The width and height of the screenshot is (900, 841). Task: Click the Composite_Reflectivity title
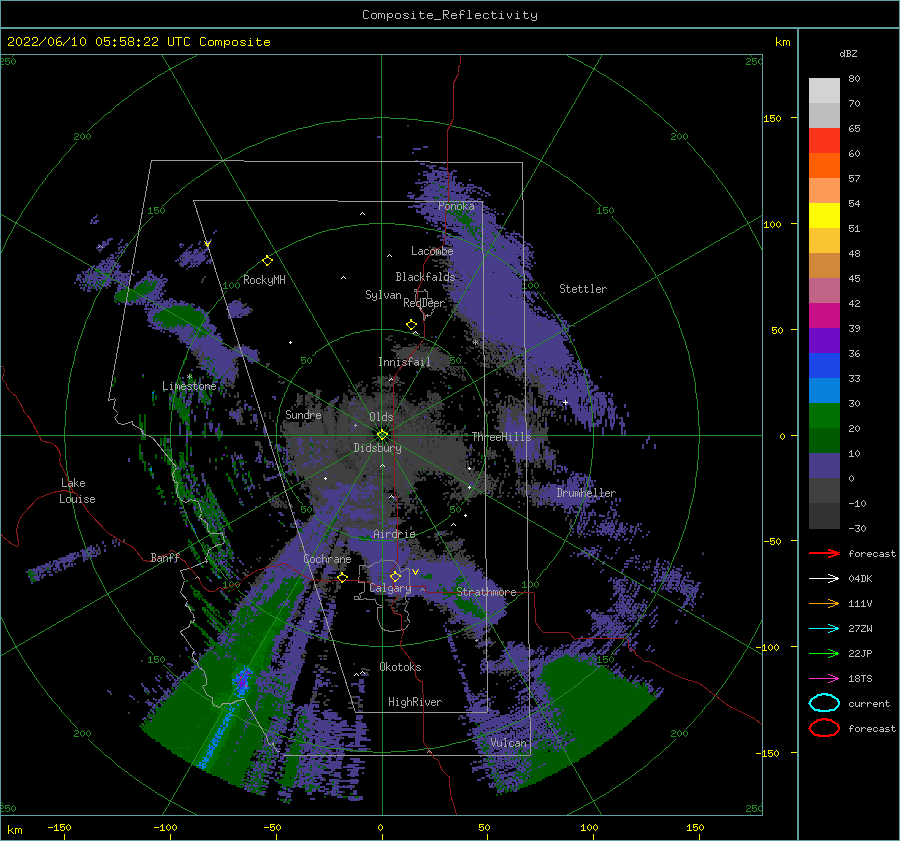(450, 15)
